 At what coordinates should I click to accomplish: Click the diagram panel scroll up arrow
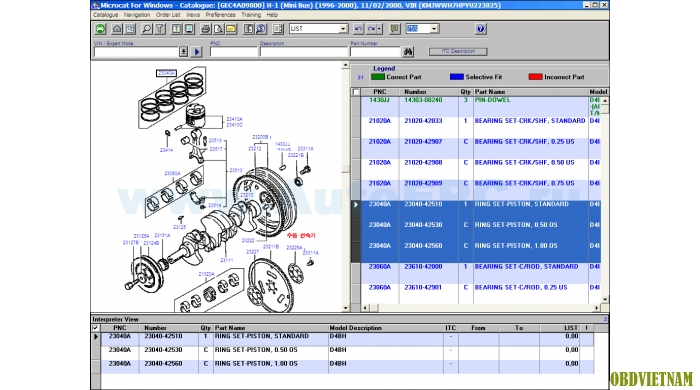(345, 66)
